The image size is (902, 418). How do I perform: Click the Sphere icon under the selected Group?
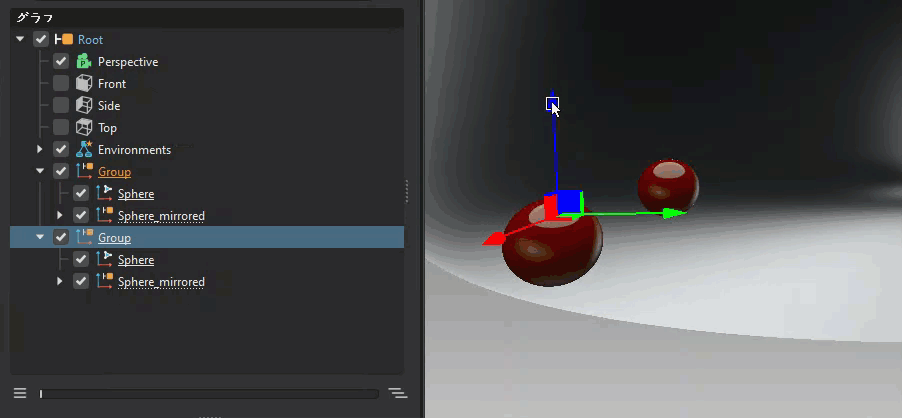pos(104,259)
